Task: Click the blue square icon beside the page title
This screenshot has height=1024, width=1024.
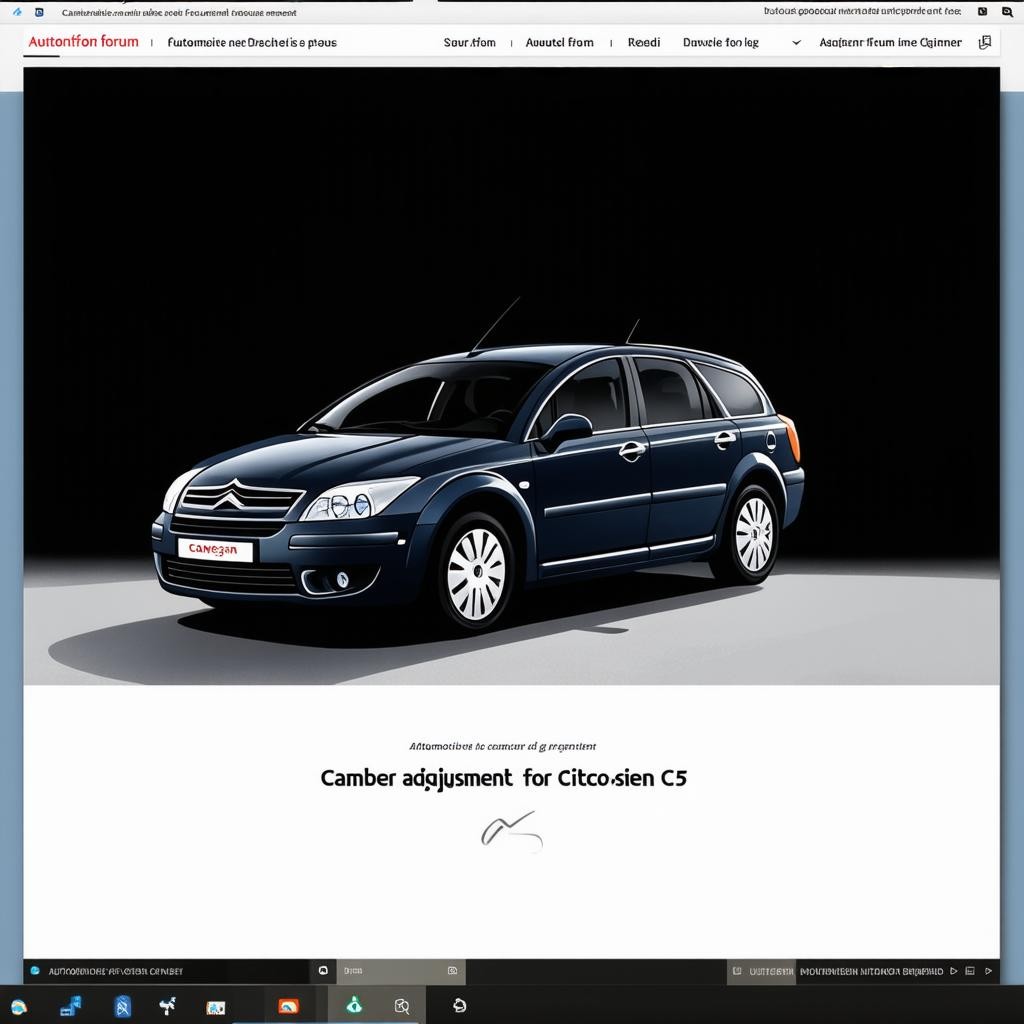Action: pos(39,12)
